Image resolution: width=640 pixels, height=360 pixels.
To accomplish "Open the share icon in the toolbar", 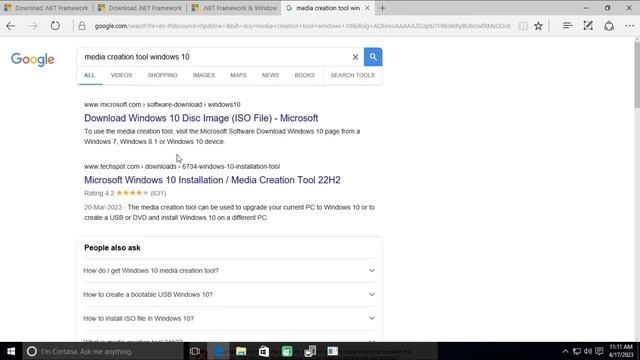I will coord(609,26).
